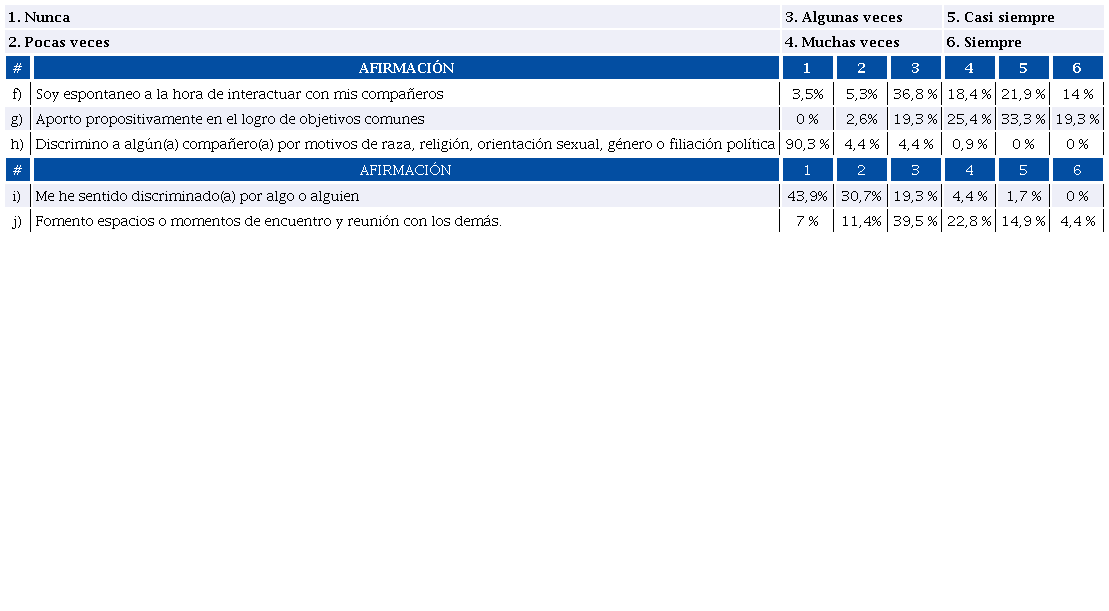1109x611 pixels.
Task: Select the 43,9% cell in row i
Action: click(806, 196)
